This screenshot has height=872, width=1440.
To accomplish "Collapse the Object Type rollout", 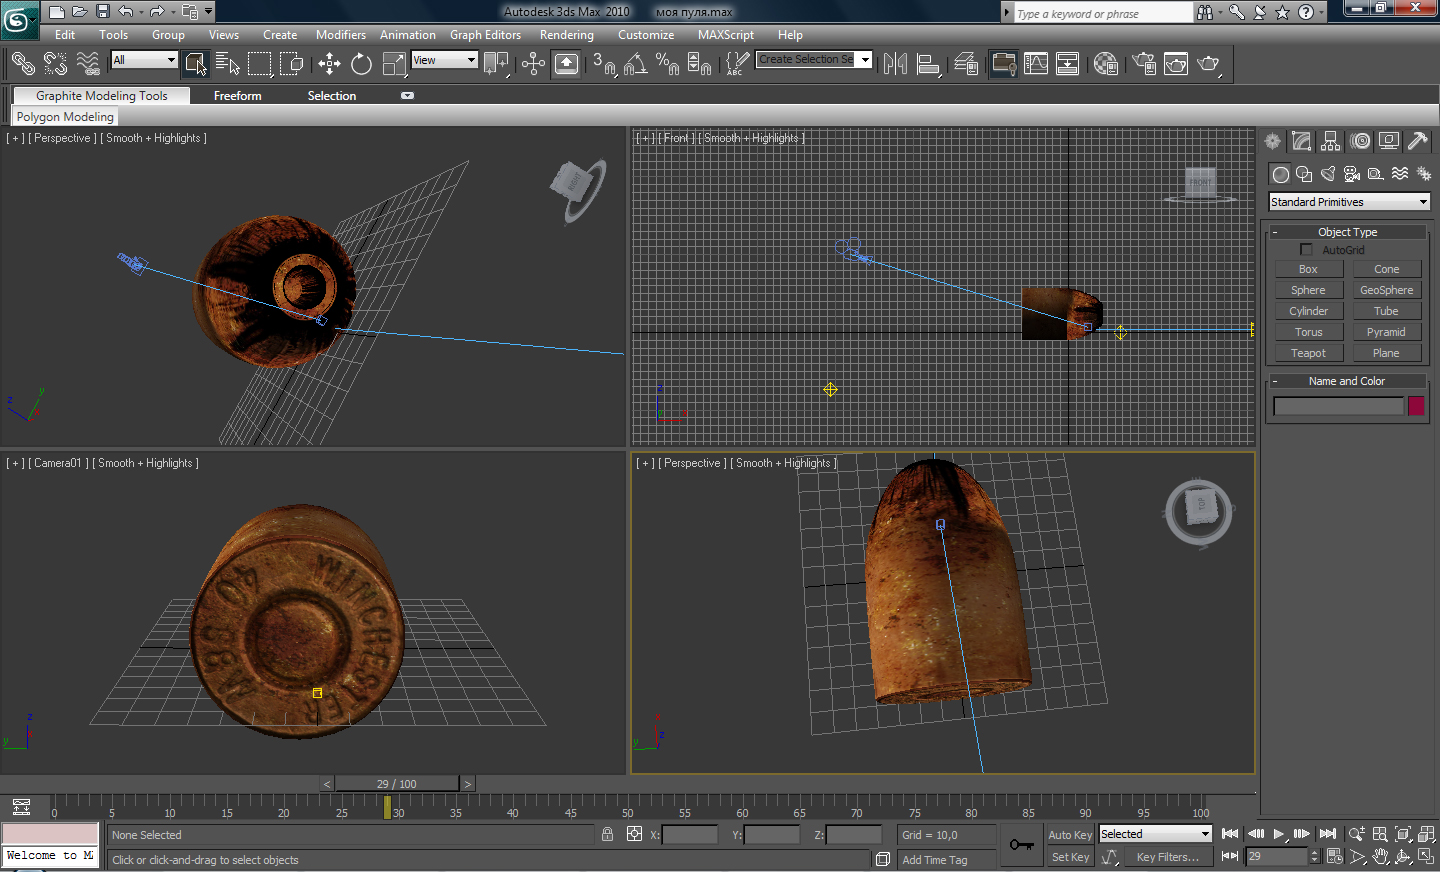I will click(1346, 232).
